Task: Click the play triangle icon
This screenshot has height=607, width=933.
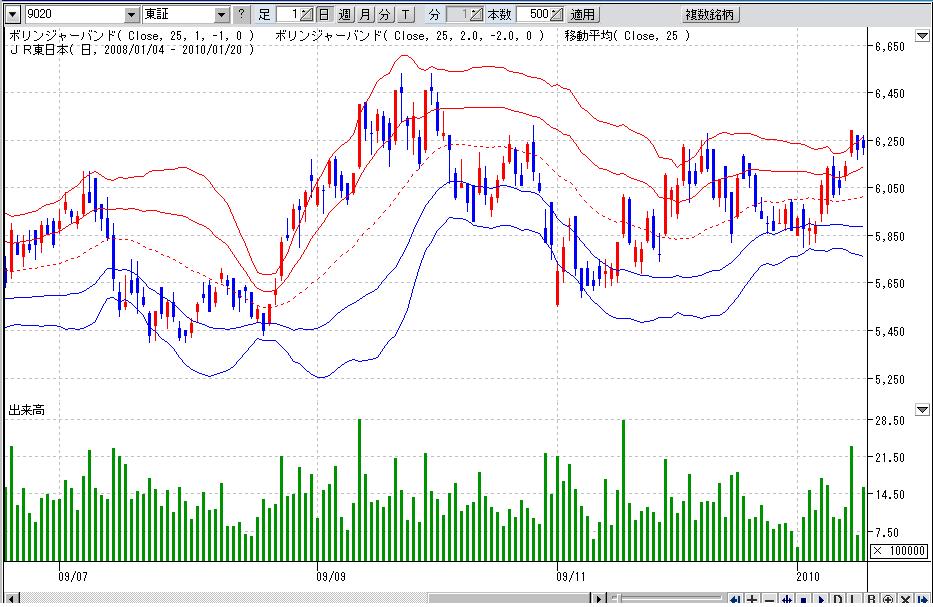Action: pyautogui.click(x=821, y=599)
